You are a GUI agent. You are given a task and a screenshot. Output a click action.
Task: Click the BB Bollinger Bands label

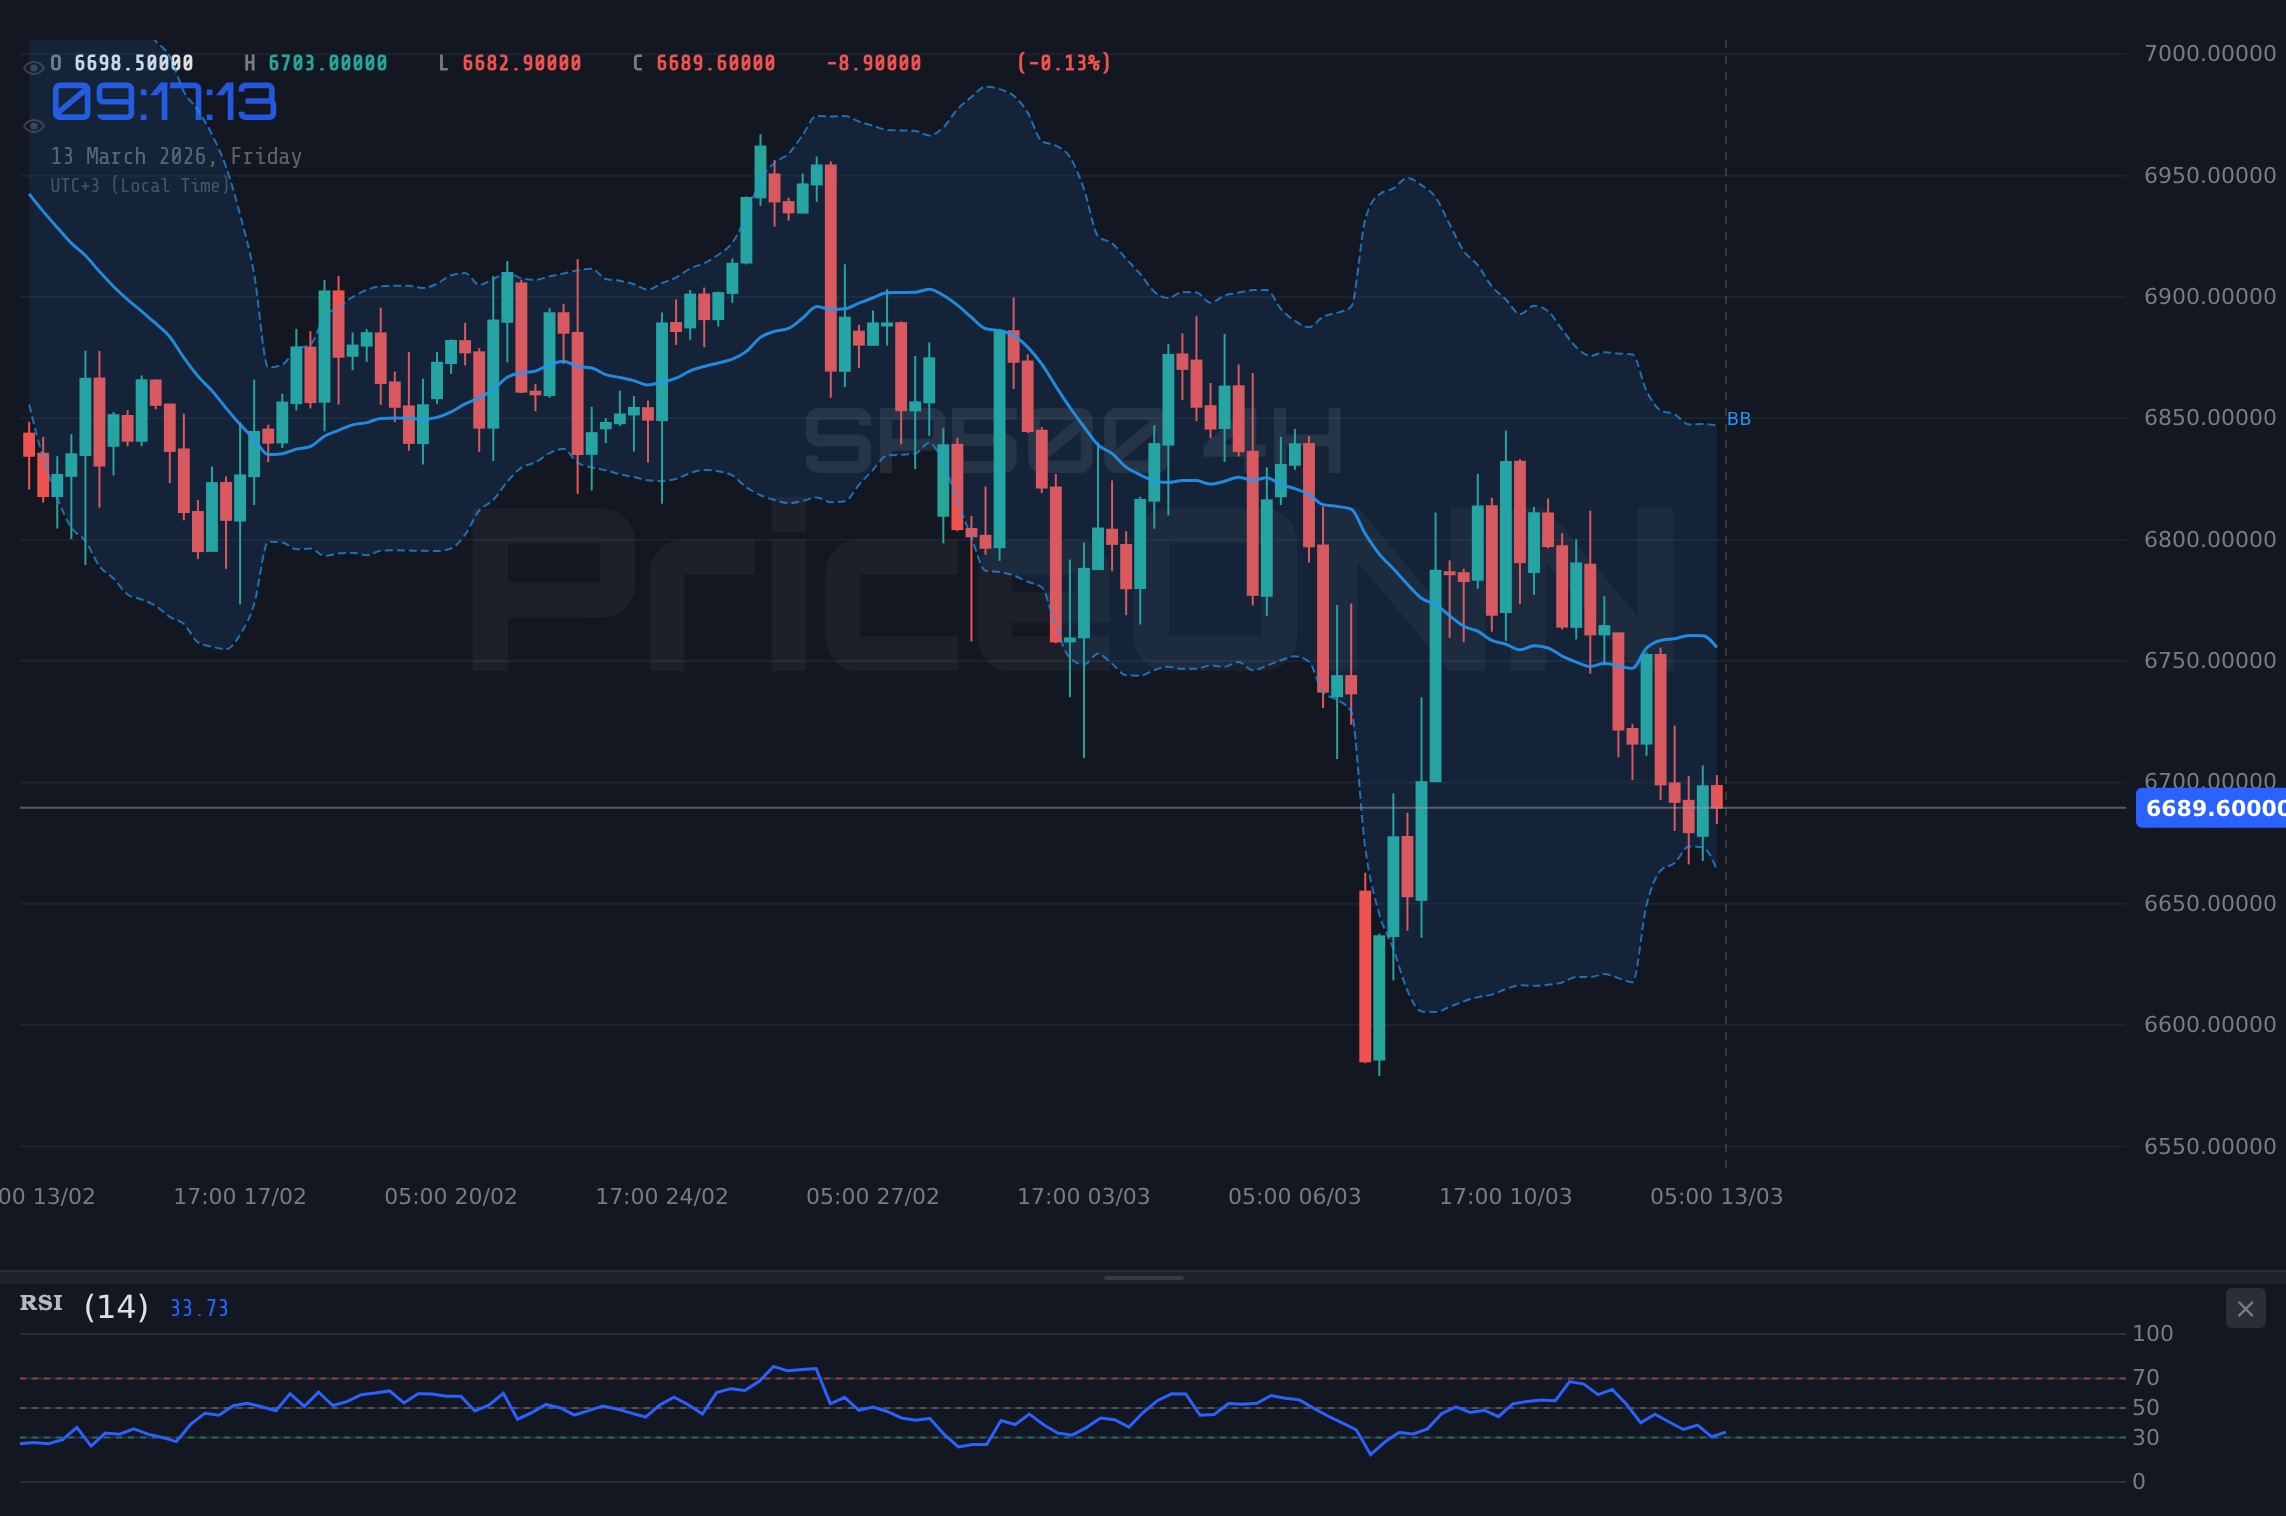coord(1738,419)
